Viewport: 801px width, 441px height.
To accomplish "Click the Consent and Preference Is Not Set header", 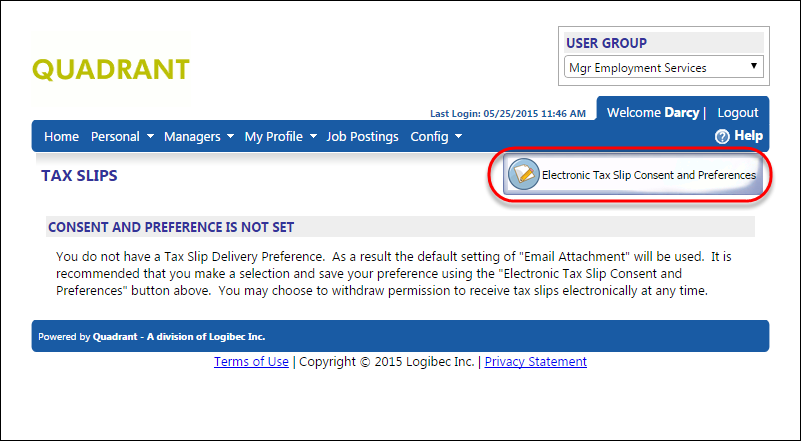I will coord(171,227).
